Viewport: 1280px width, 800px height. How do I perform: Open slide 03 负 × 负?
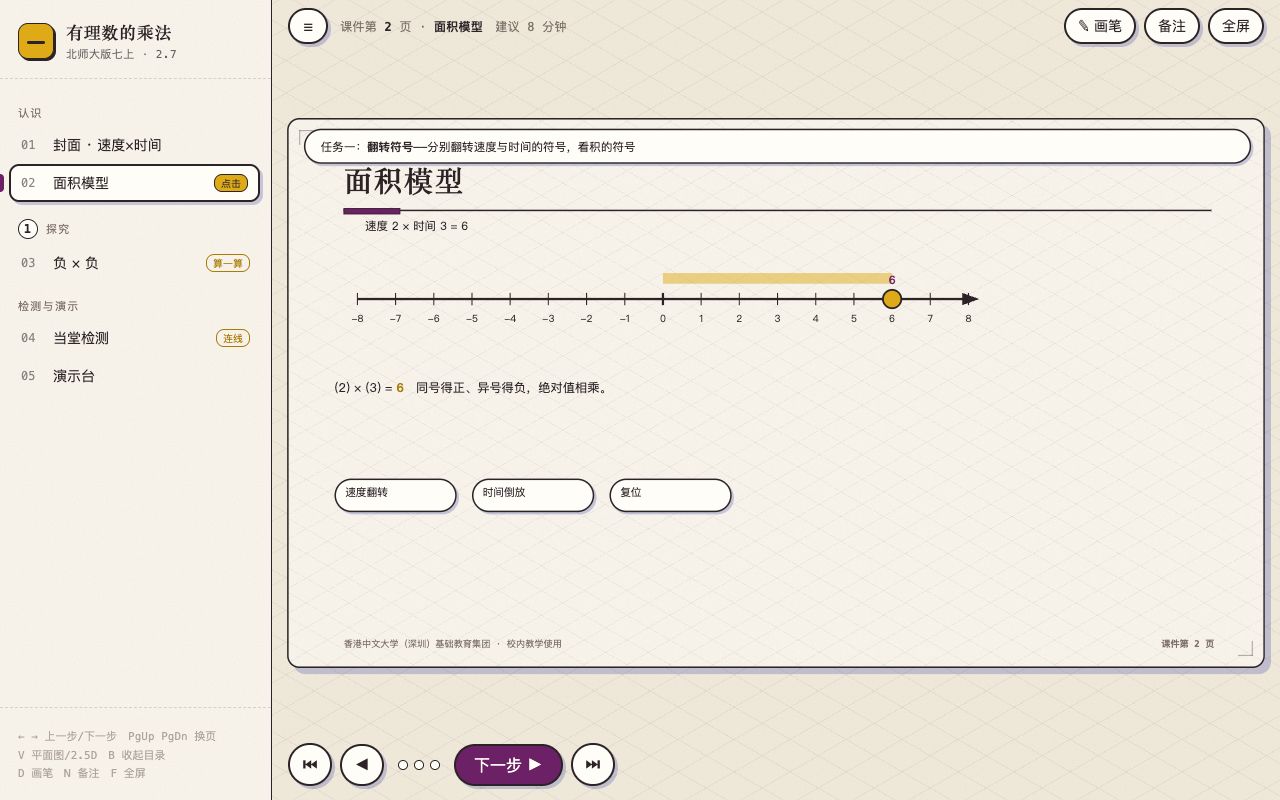click(x=134, y=263)
